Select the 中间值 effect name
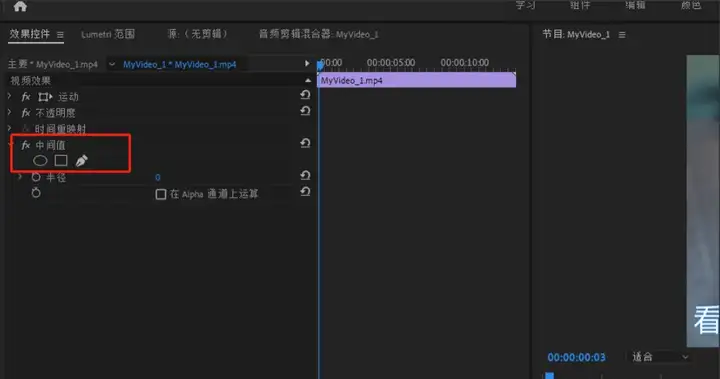 (x=51, y=146)
